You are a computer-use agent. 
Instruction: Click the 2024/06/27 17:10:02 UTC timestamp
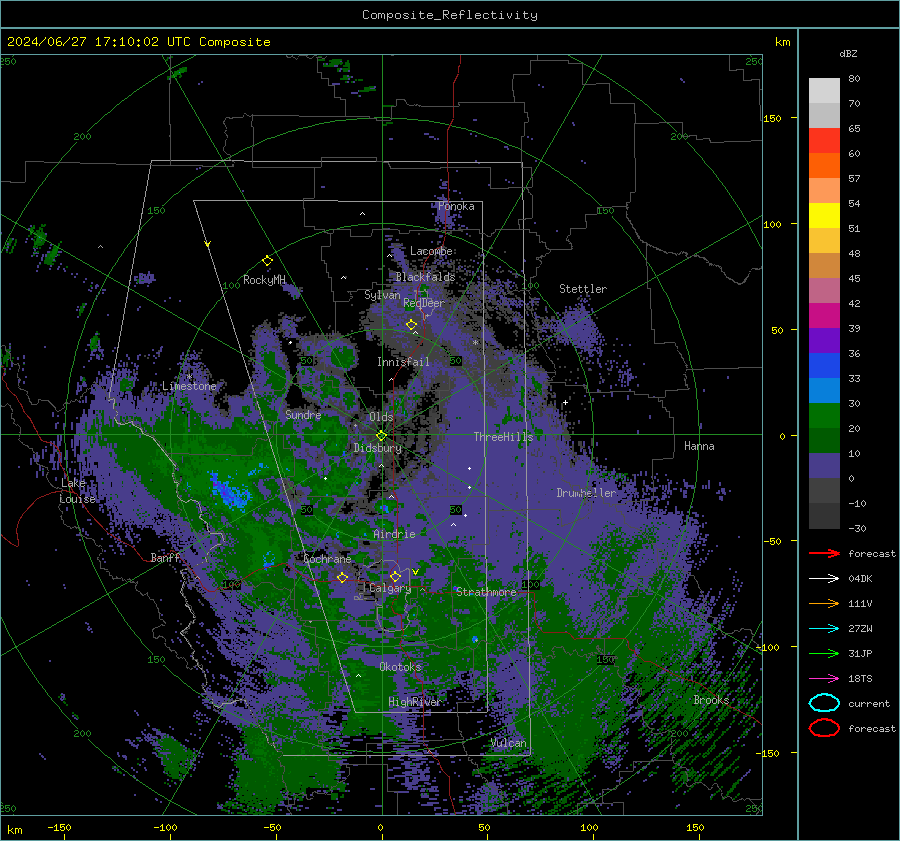[x=99, y=42]
